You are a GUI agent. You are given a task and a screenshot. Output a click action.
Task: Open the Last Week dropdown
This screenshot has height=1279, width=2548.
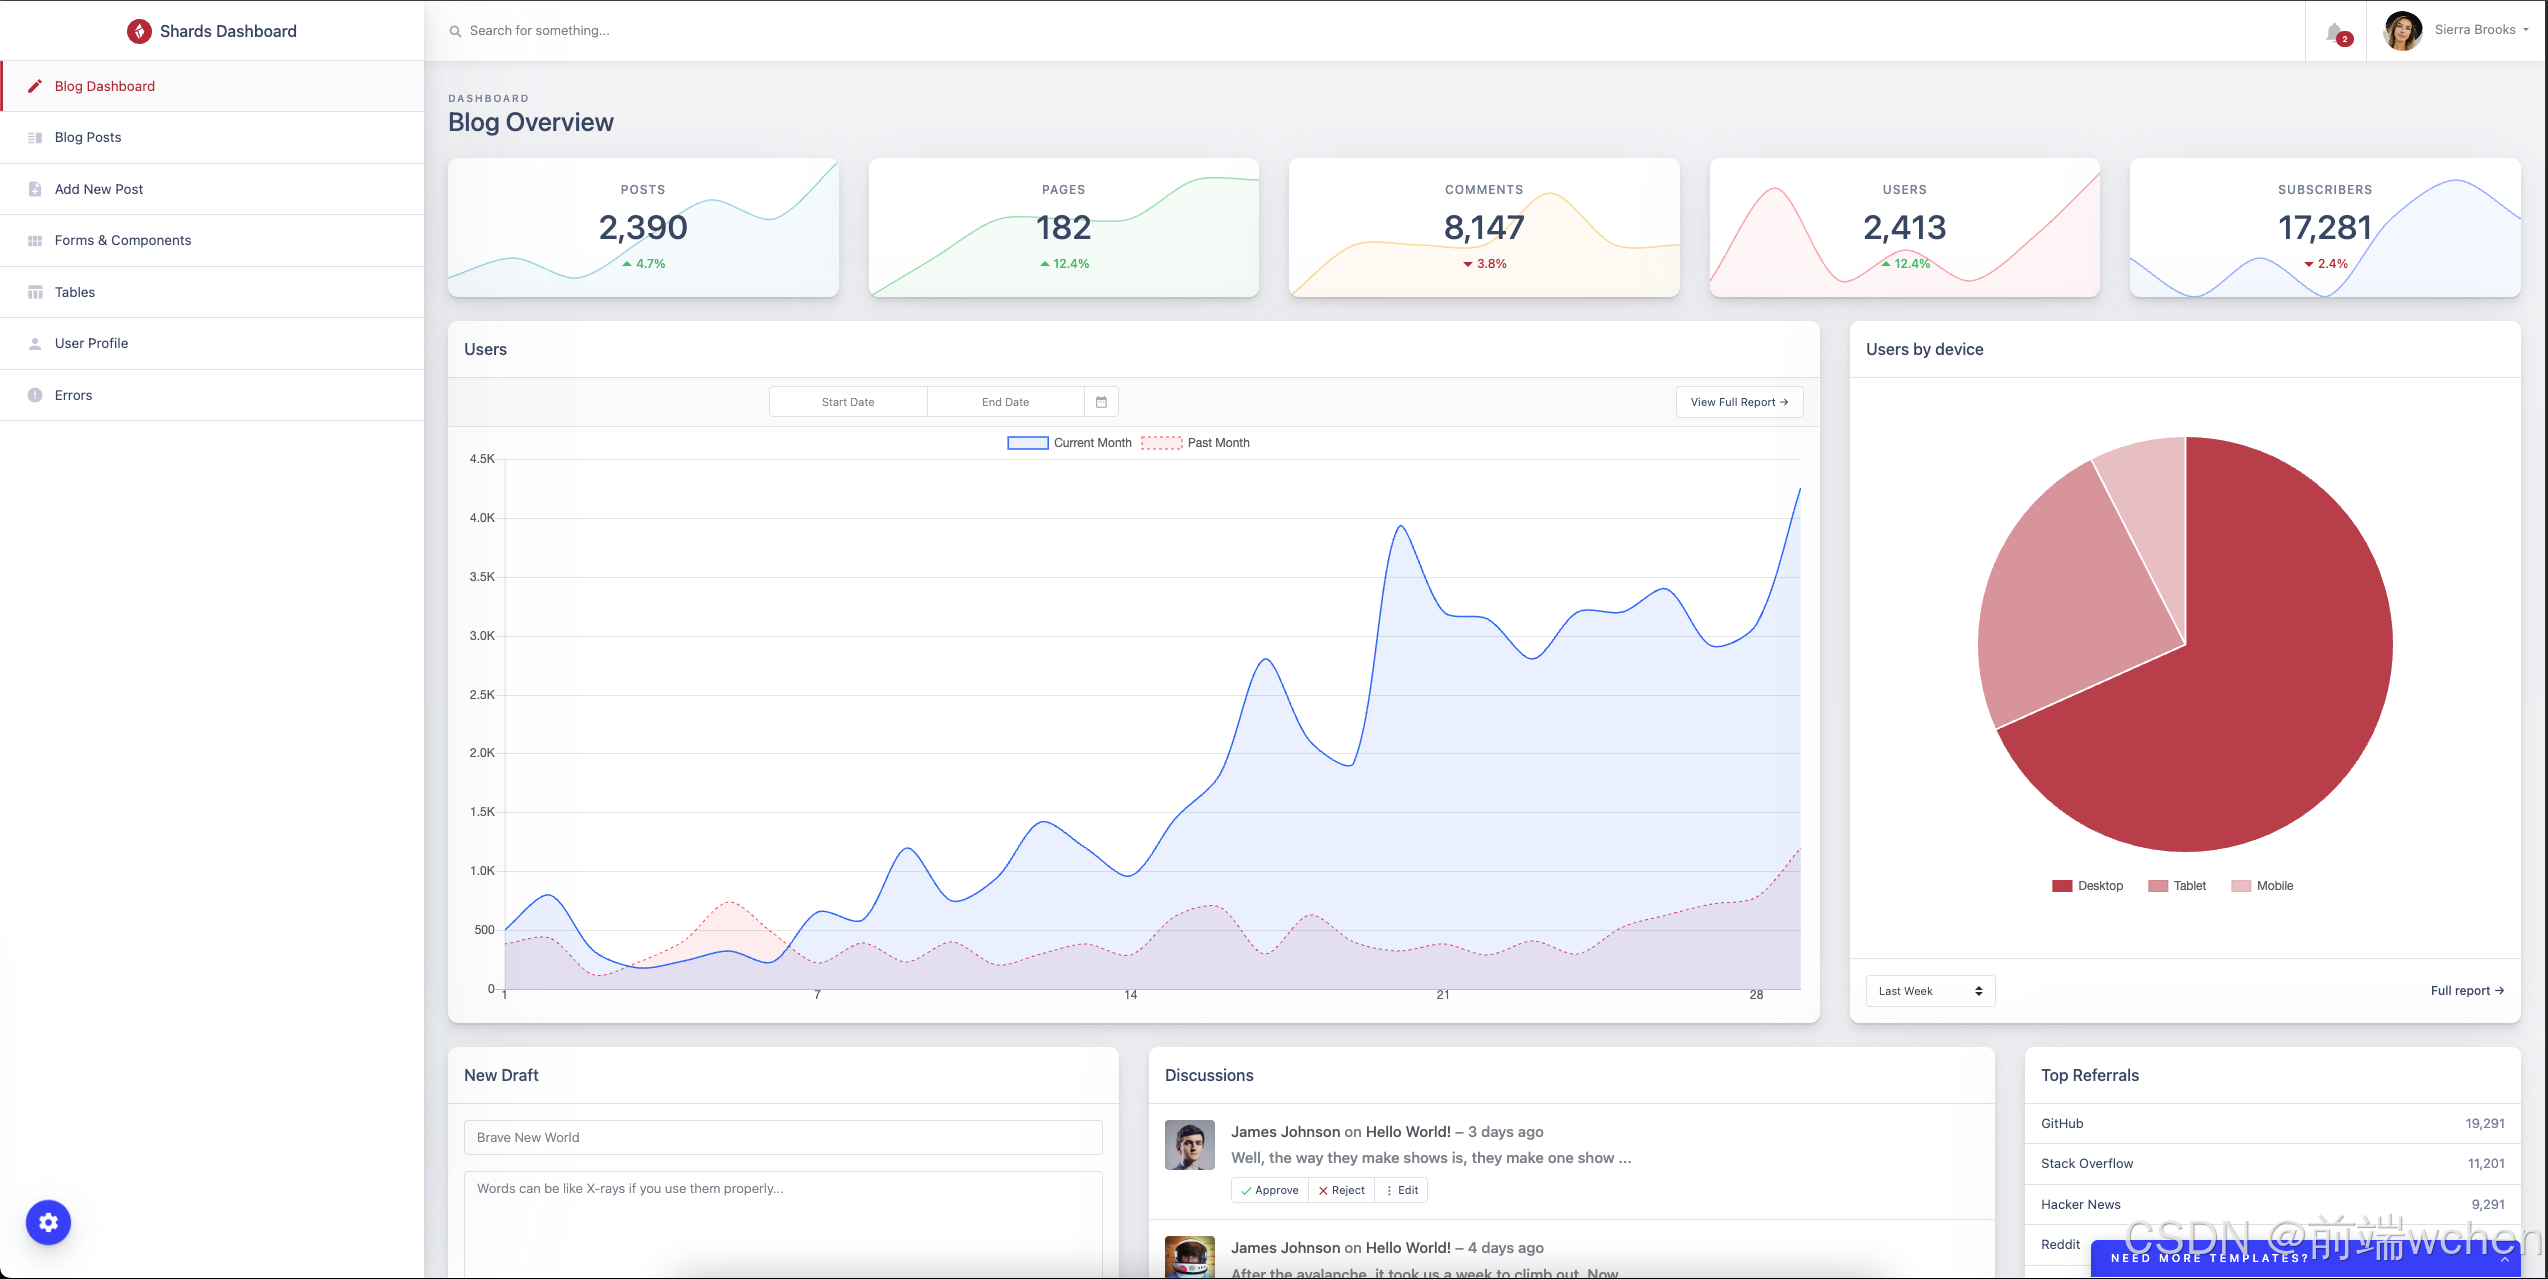click(1929, 991)
